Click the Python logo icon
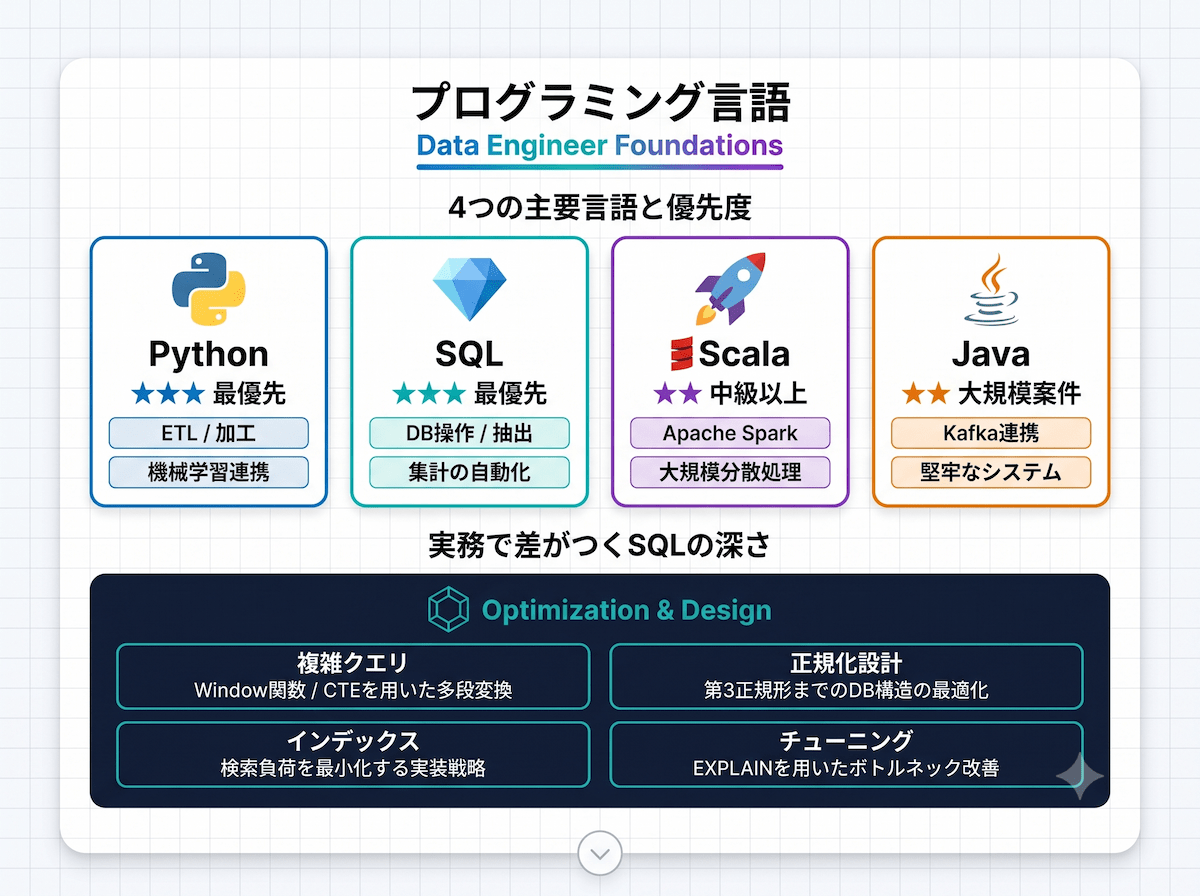Screen dimensions: 1200x896 click(x=209, y=288)
